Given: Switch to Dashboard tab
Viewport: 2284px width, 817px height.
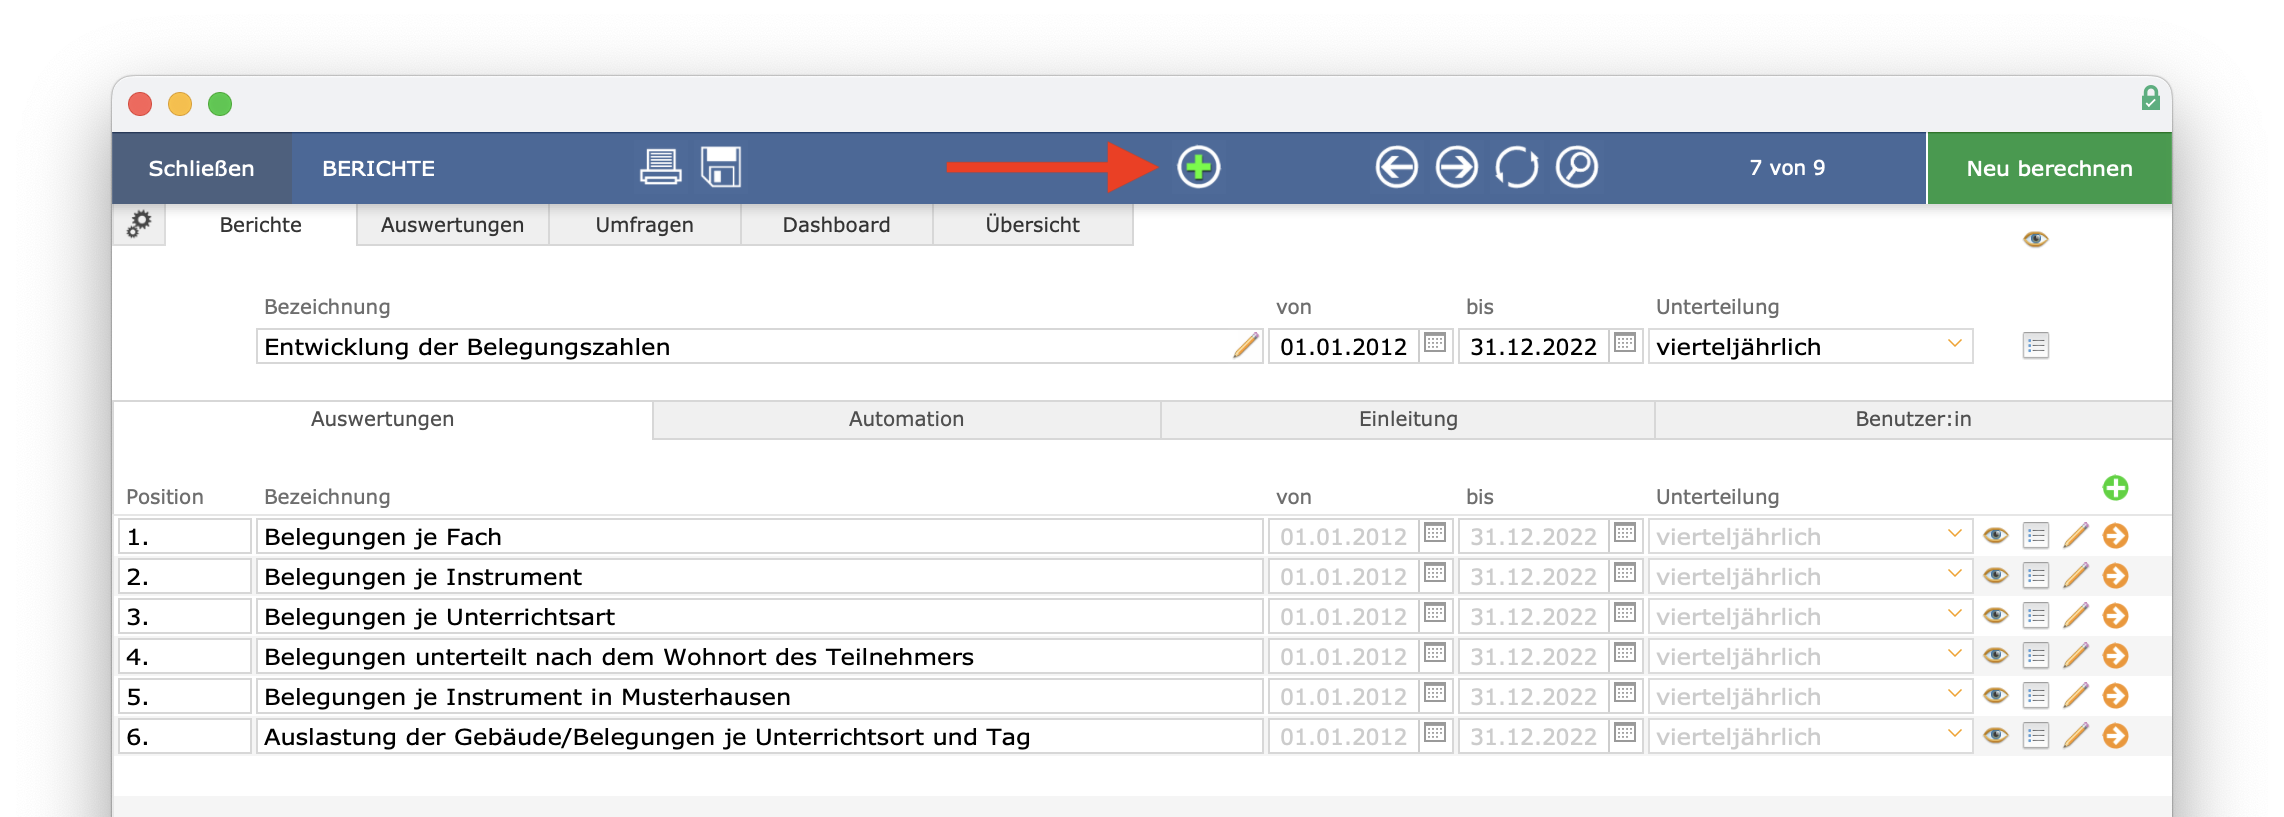Looking at the screenshot, I should [836, 225].
